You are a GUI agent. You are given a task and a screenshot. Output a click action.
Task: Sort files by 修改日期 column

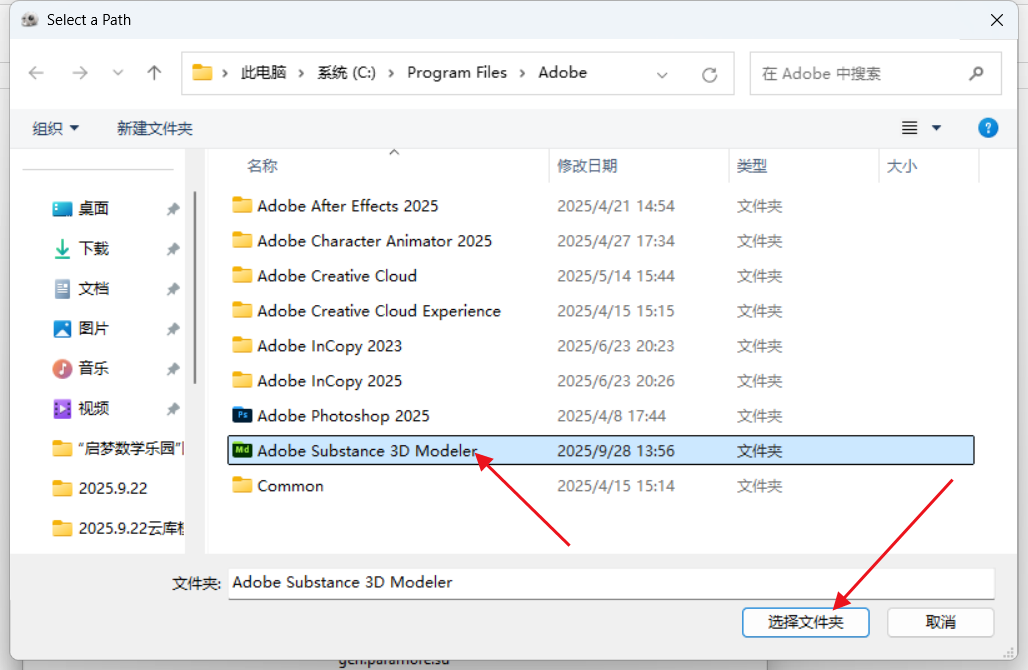(x=587, y=166)
